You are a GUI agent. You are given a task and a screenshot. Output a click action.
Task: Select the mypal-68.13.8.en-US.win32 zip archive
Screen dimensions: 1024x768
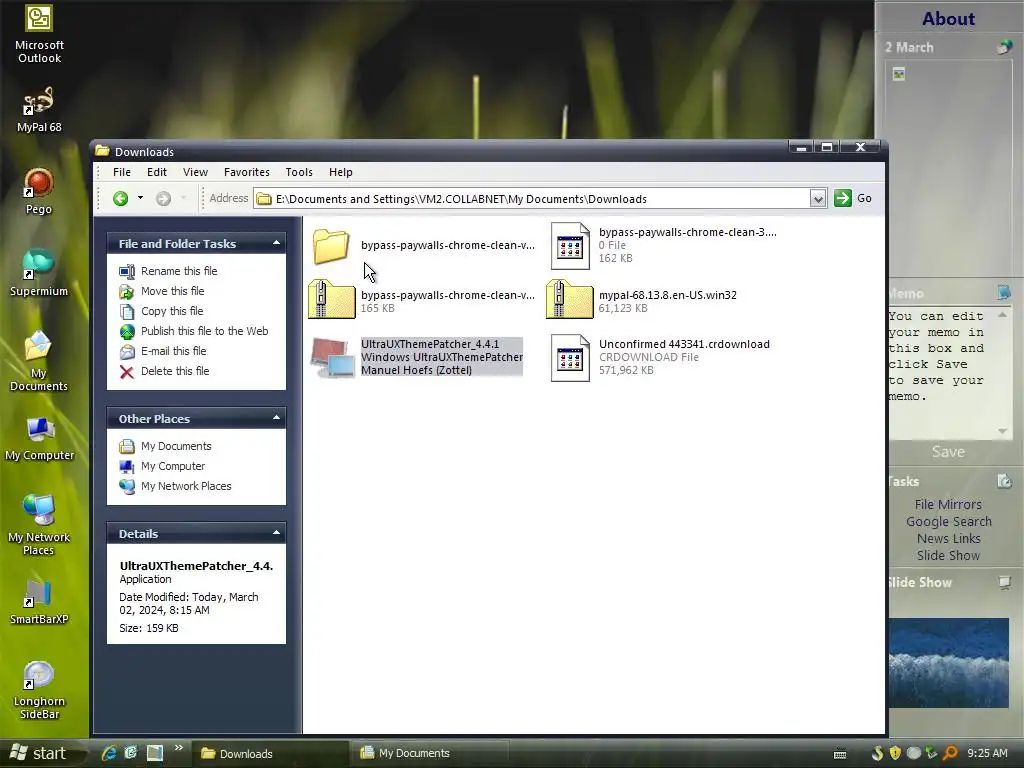tap(569, 299)
